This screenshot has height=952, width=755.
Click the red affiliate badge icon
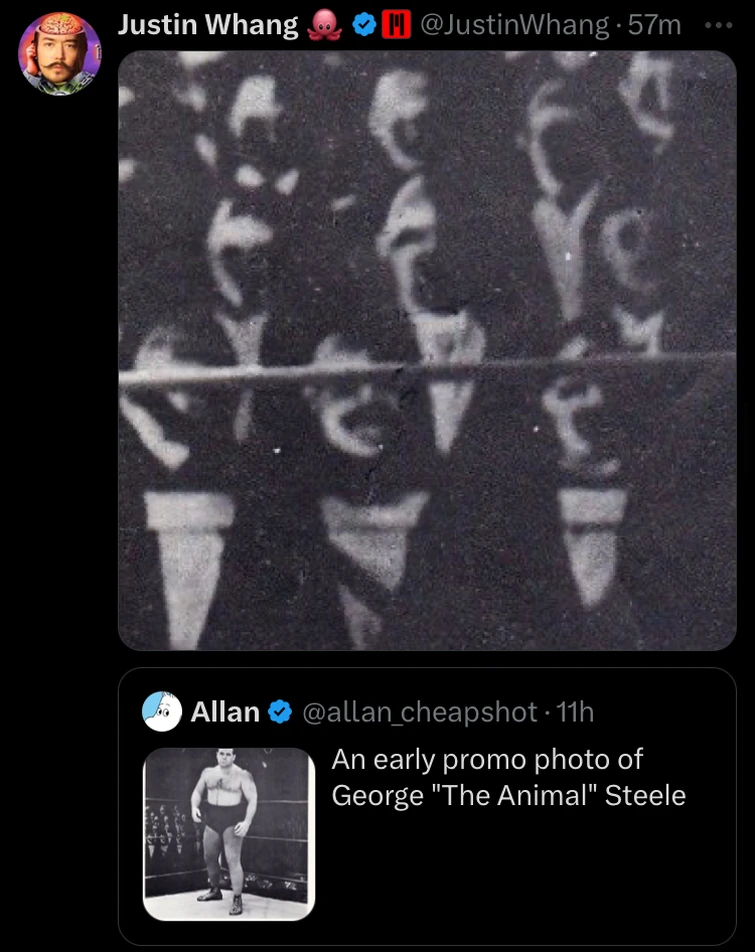[396, 26]
